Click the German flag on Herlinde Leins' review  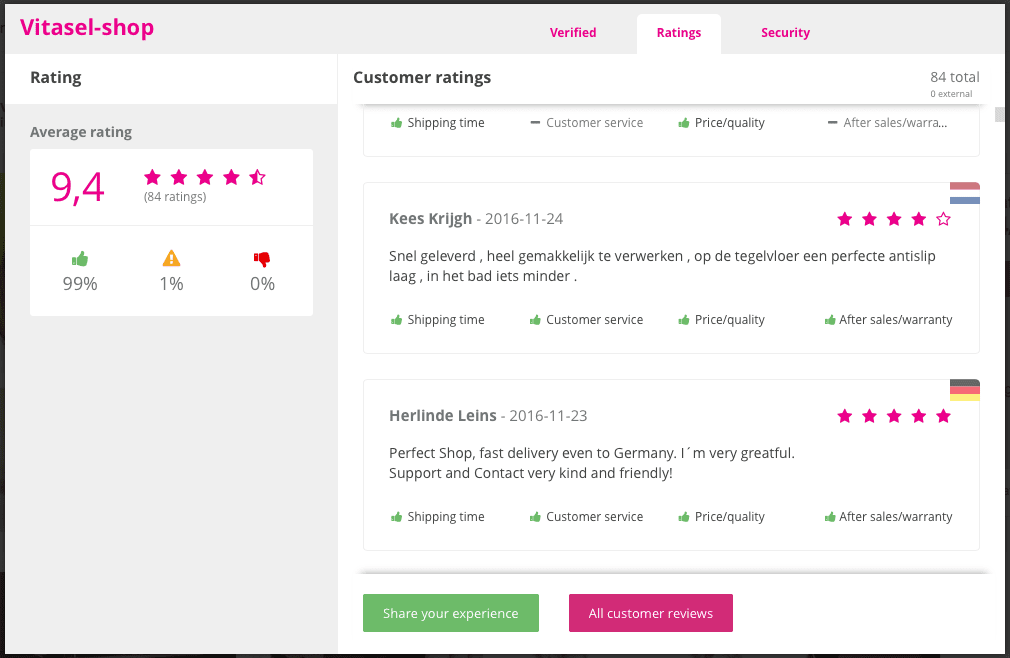coord(964,390)
